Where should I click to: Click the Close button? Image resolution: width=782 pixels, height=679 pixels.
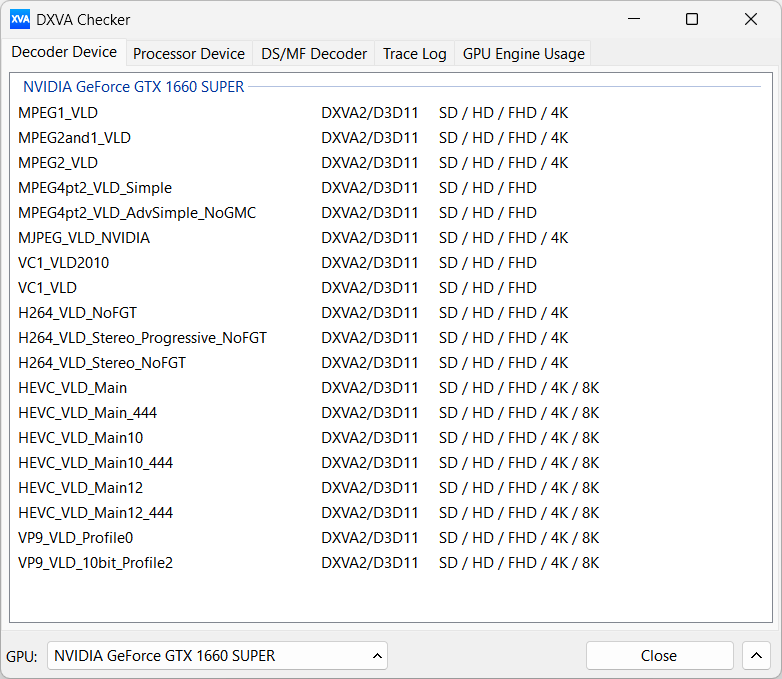[x=659, y=656]
